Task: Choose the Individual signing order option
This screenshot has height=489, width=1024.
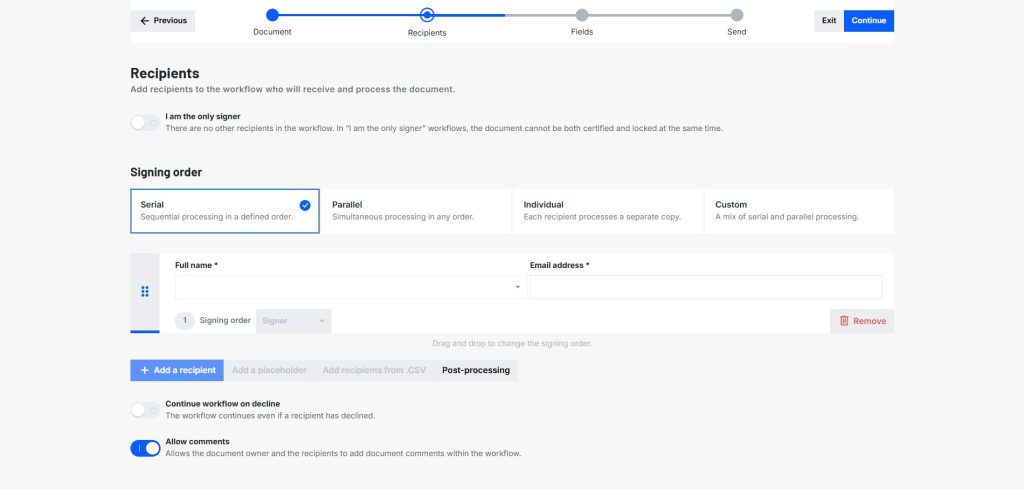Action: coord(608,211)
